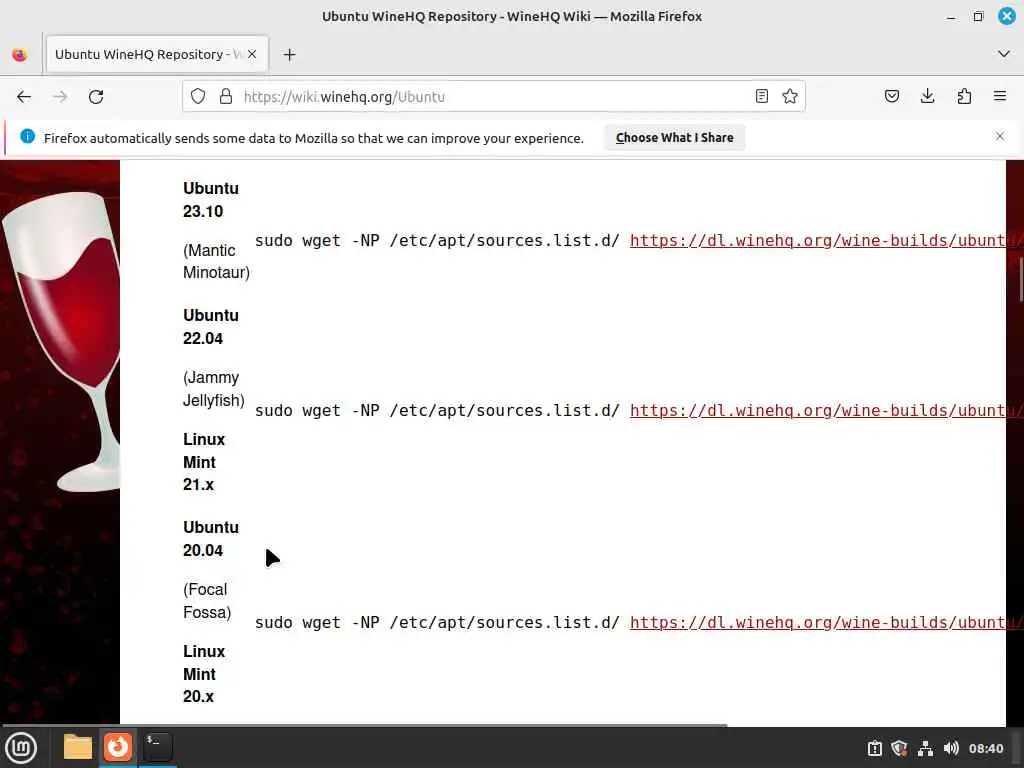Click the (Focal Fossa) text

pos(207,601)
